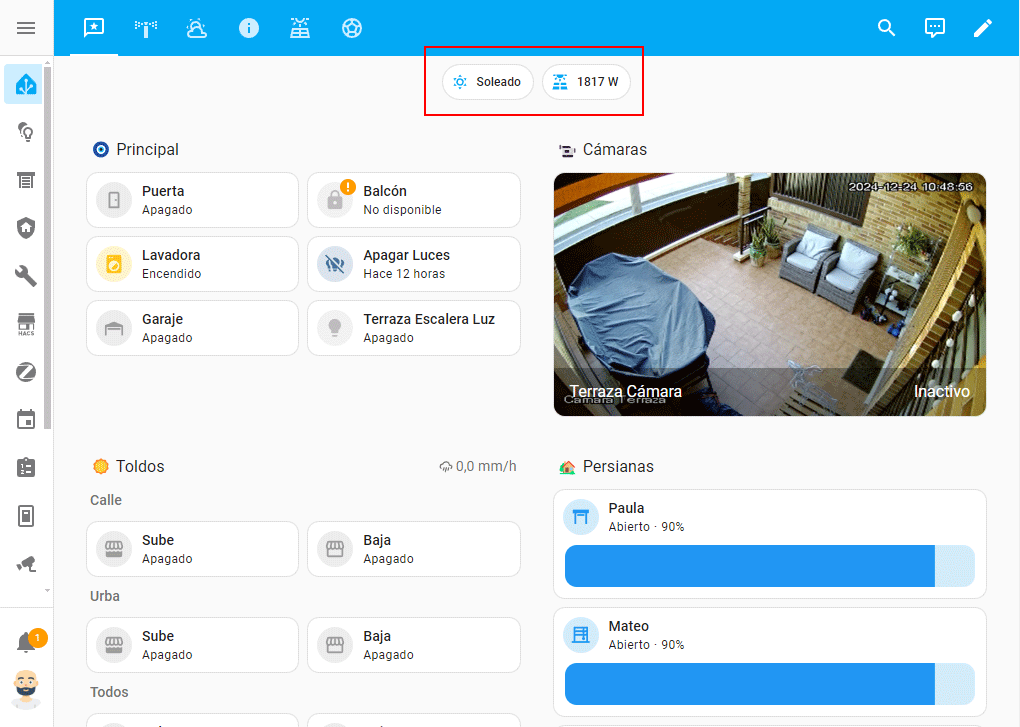Image resolution: width=1020 pixels, height=727 pixels.
Task: Toggle the Terraza Escalera Luz tile
Action: click(414, 328)
